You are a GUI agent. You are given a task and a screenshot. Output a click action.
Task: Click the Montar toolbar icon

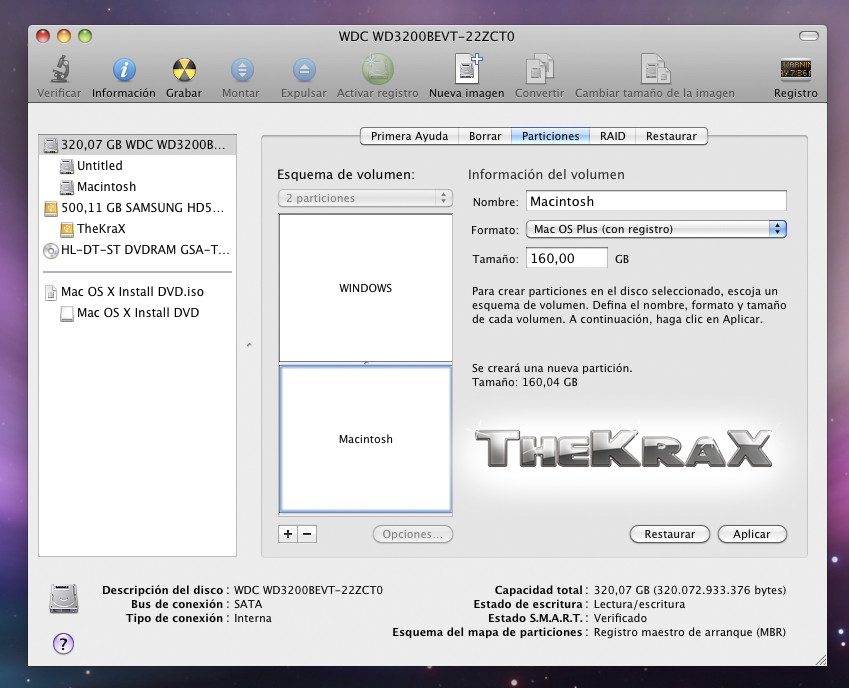pos(241,70)
